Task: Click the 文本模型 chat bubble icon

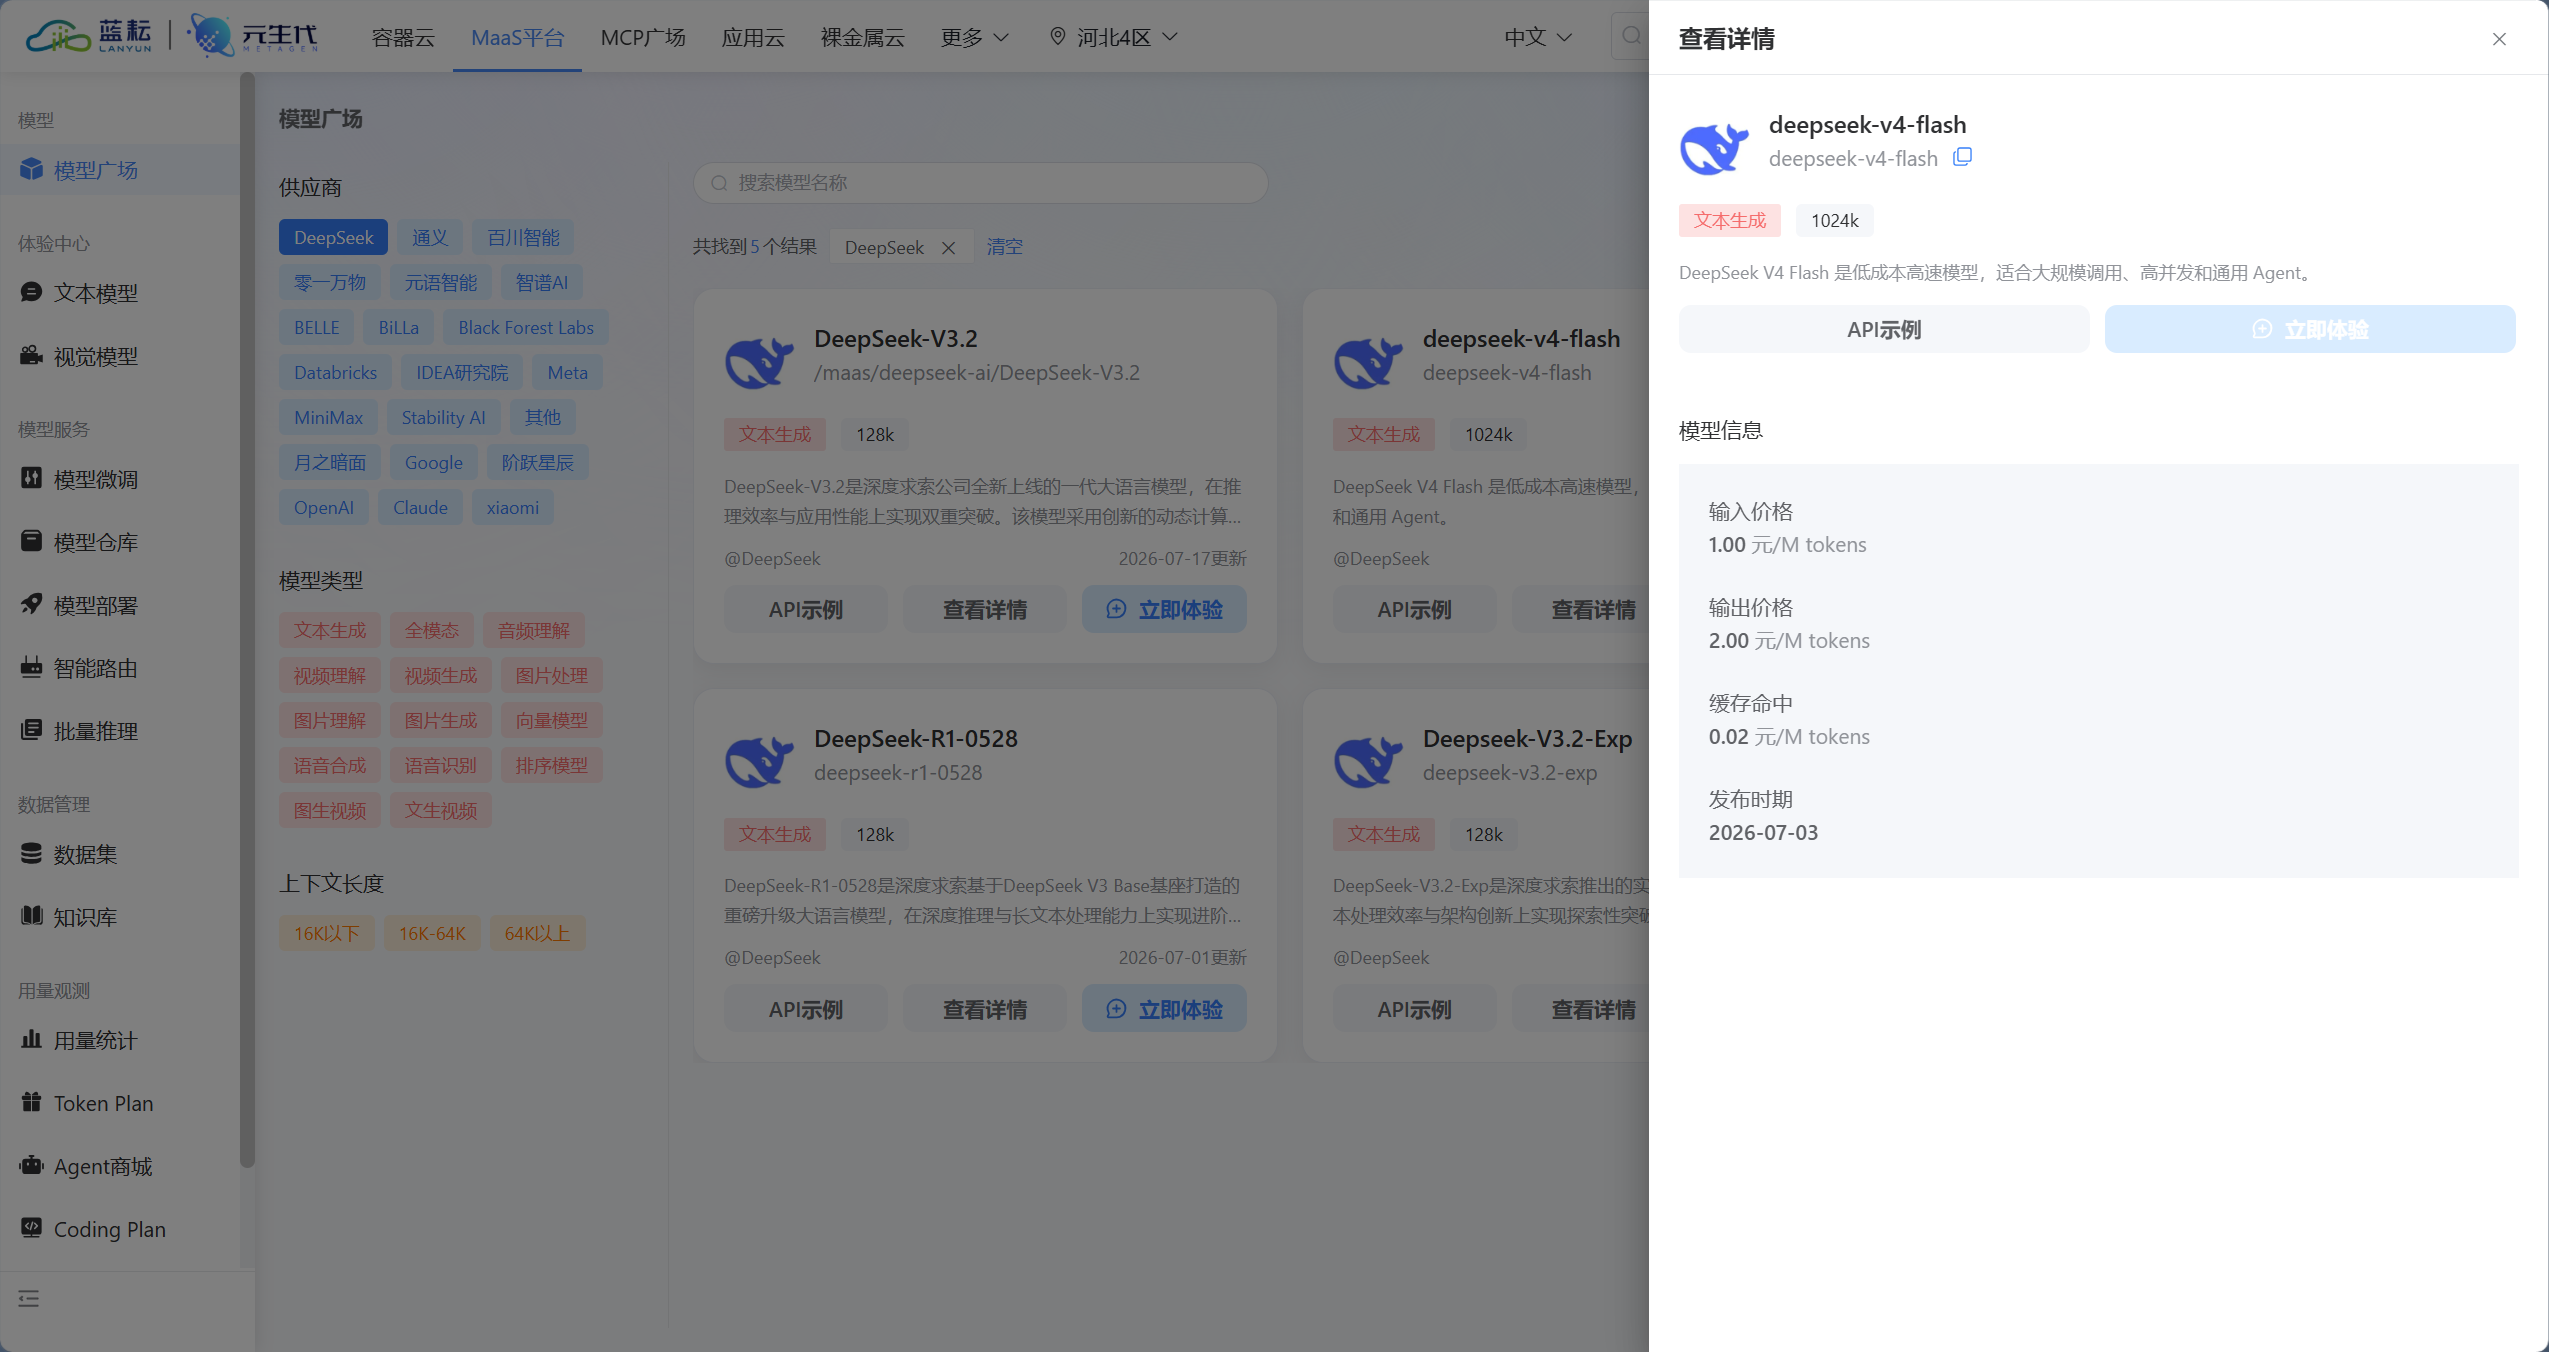Action: (31, 292)
